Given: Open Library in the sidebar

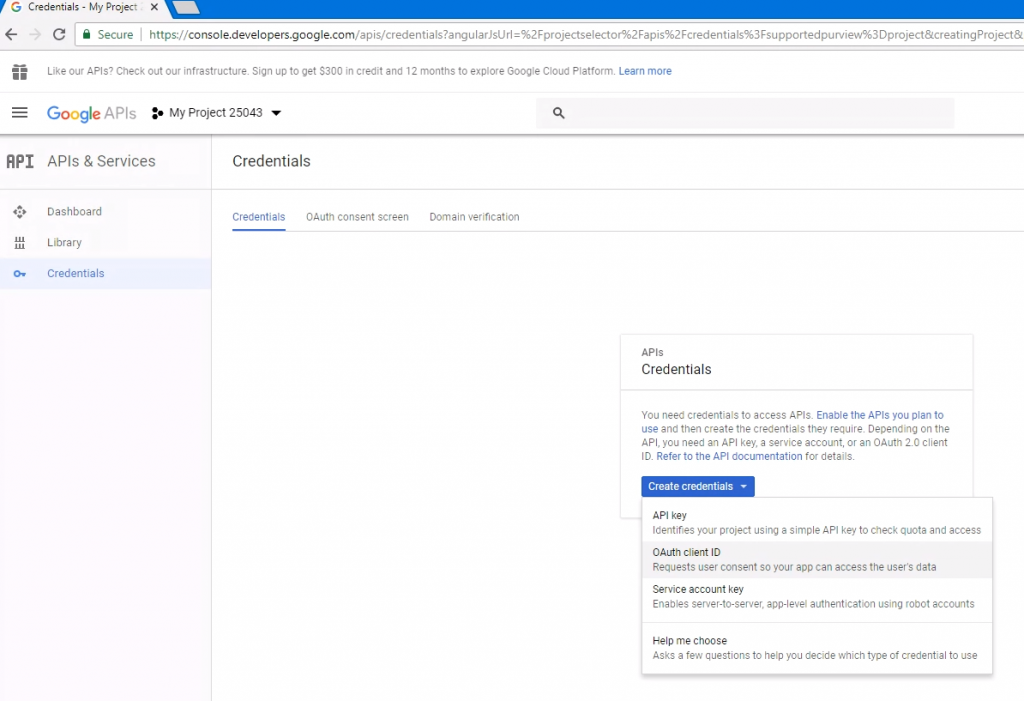Looking at the screenshot, I should [x=105, y=242].
